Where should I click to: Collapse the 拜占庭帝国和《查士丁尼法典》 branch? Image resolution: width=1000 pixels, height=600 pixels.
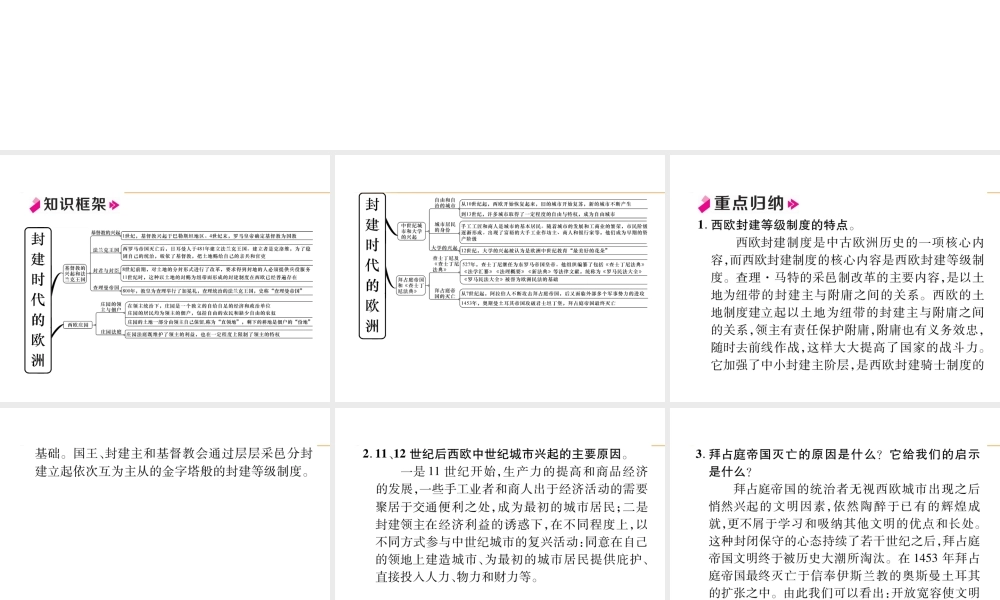point(411,284)
